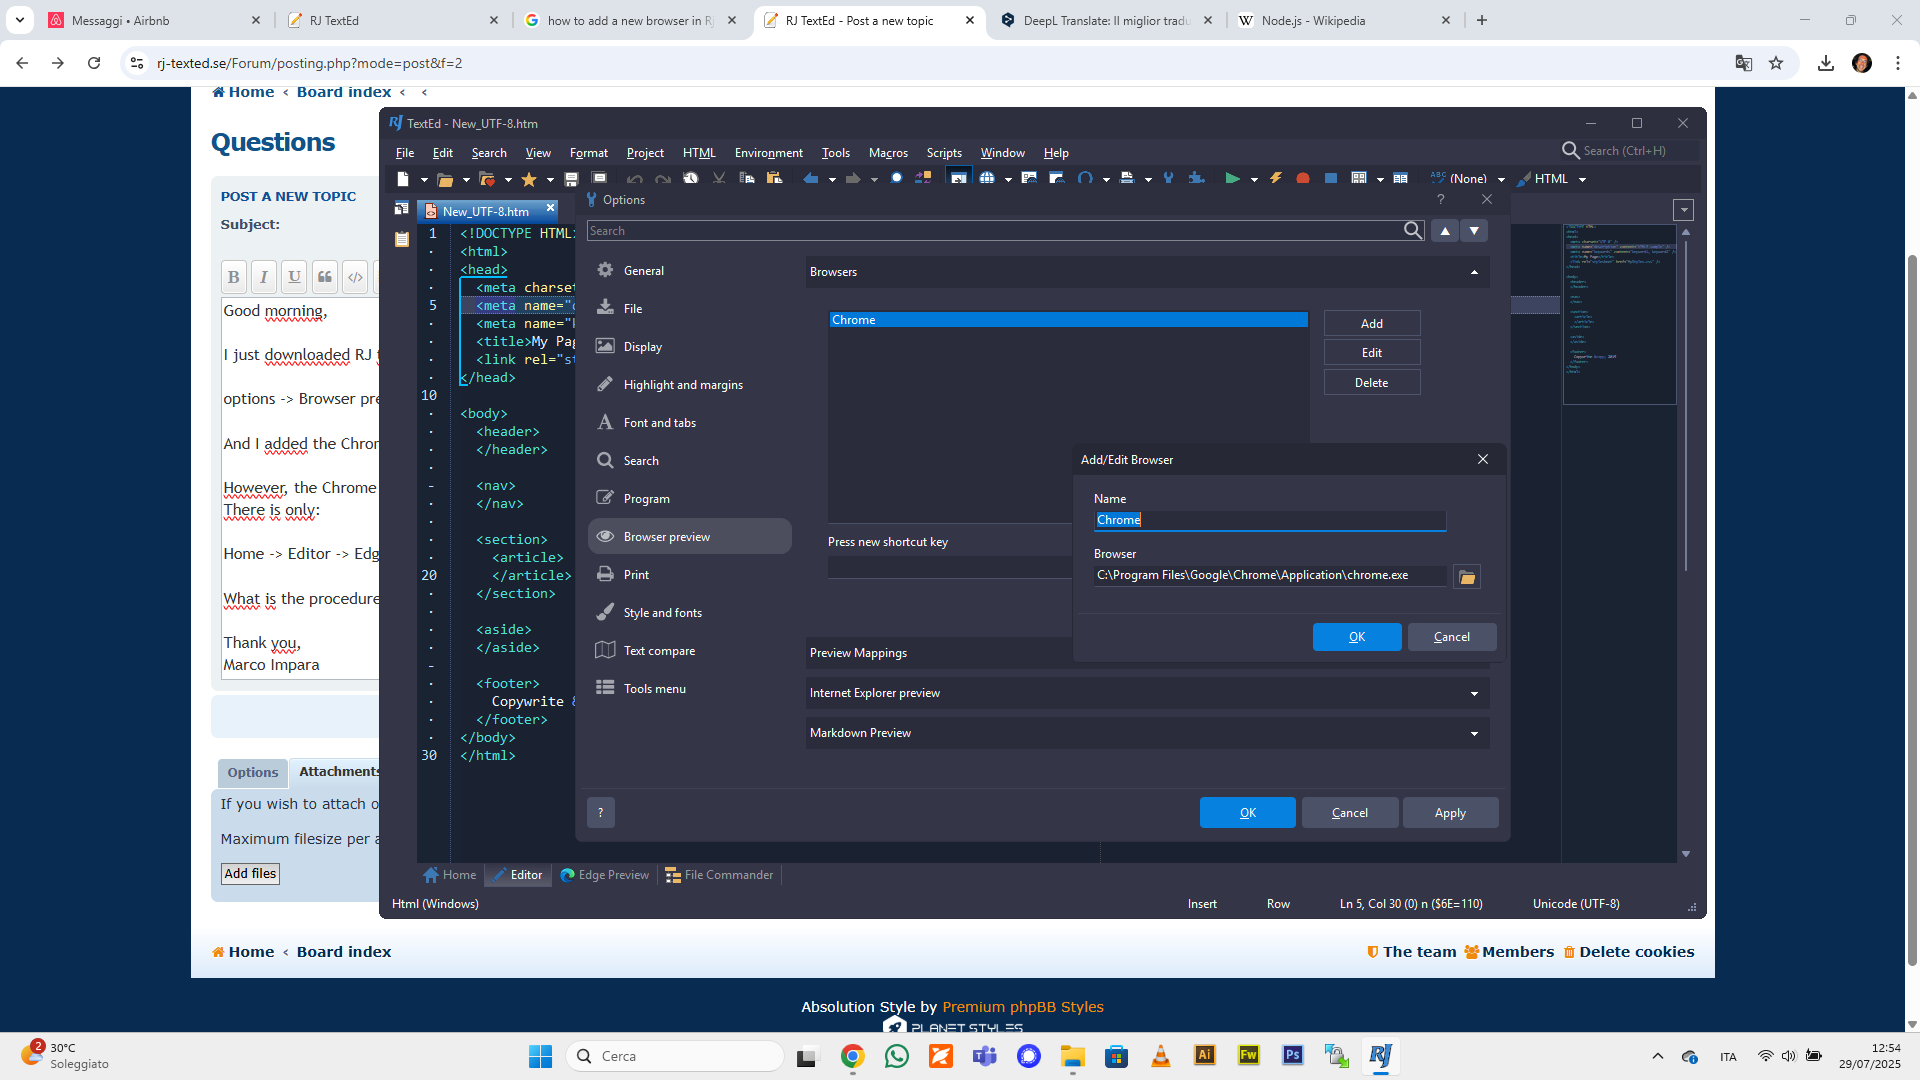Click the clock history icon in toolbar

point(690,178)
